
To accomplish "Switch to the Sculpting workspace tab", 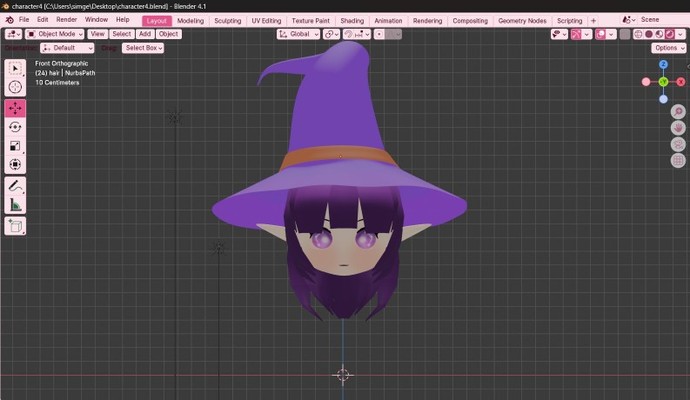I will point(228,21).
